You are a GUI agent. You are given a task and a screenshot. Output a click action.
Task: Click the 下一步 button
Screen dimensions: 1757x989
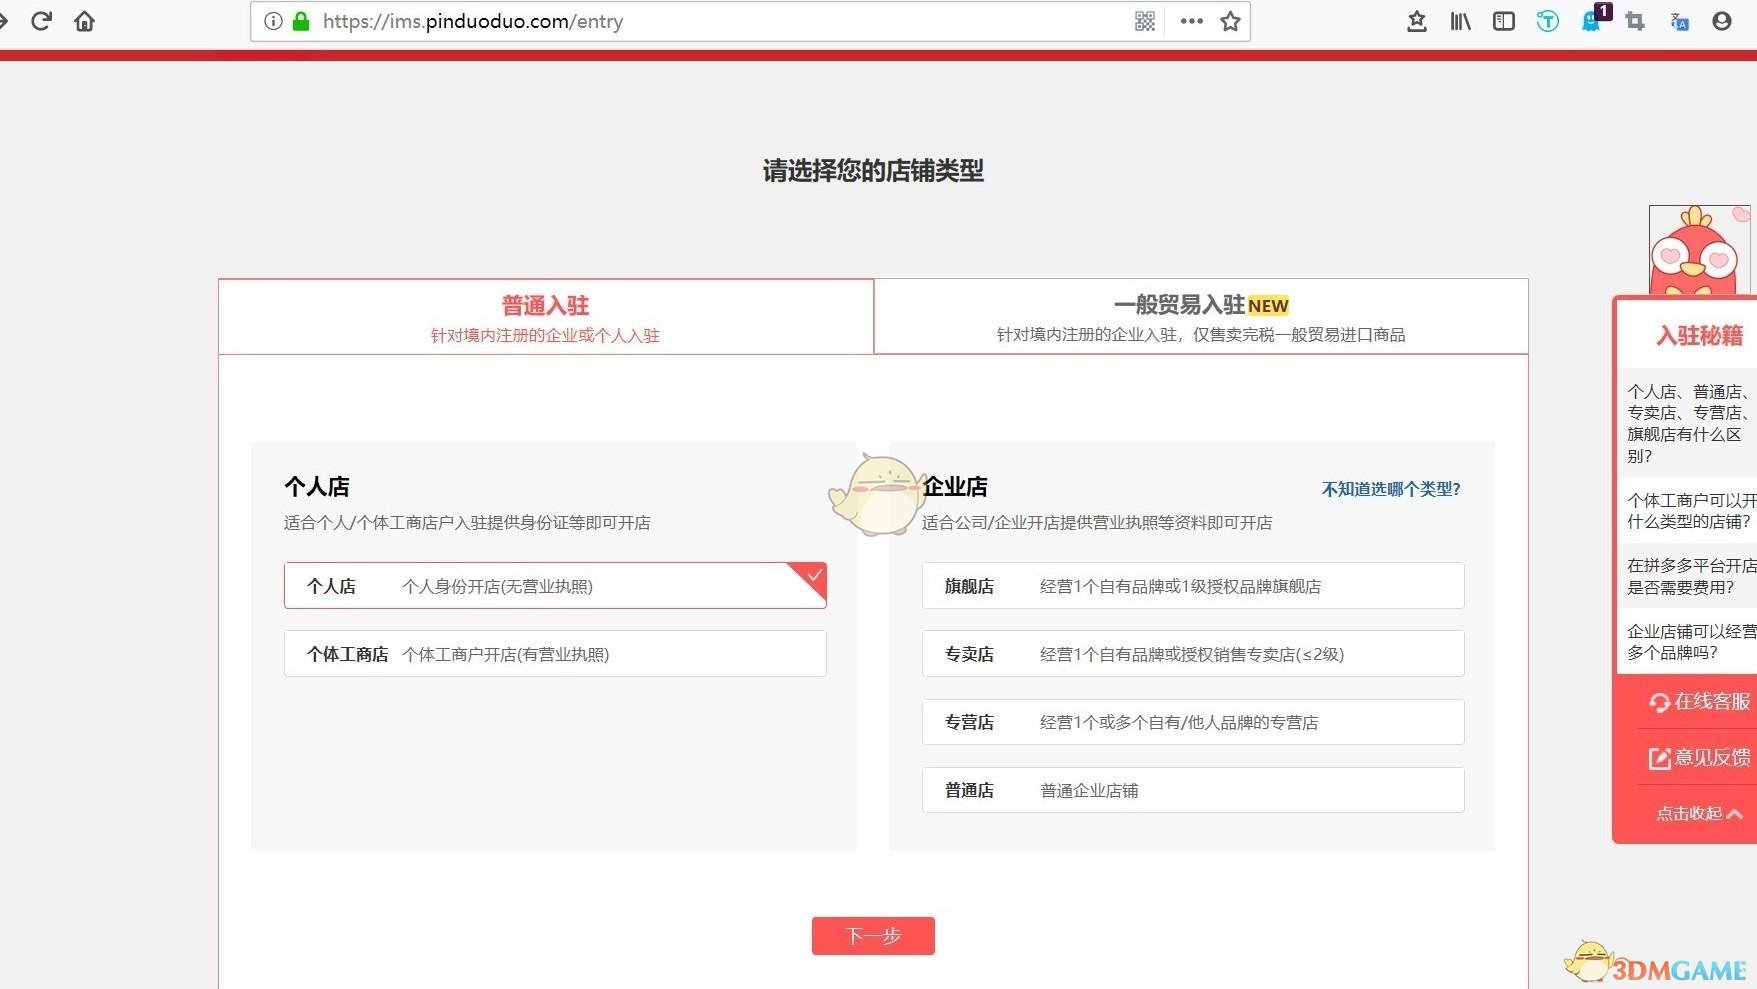coord(873,936)
